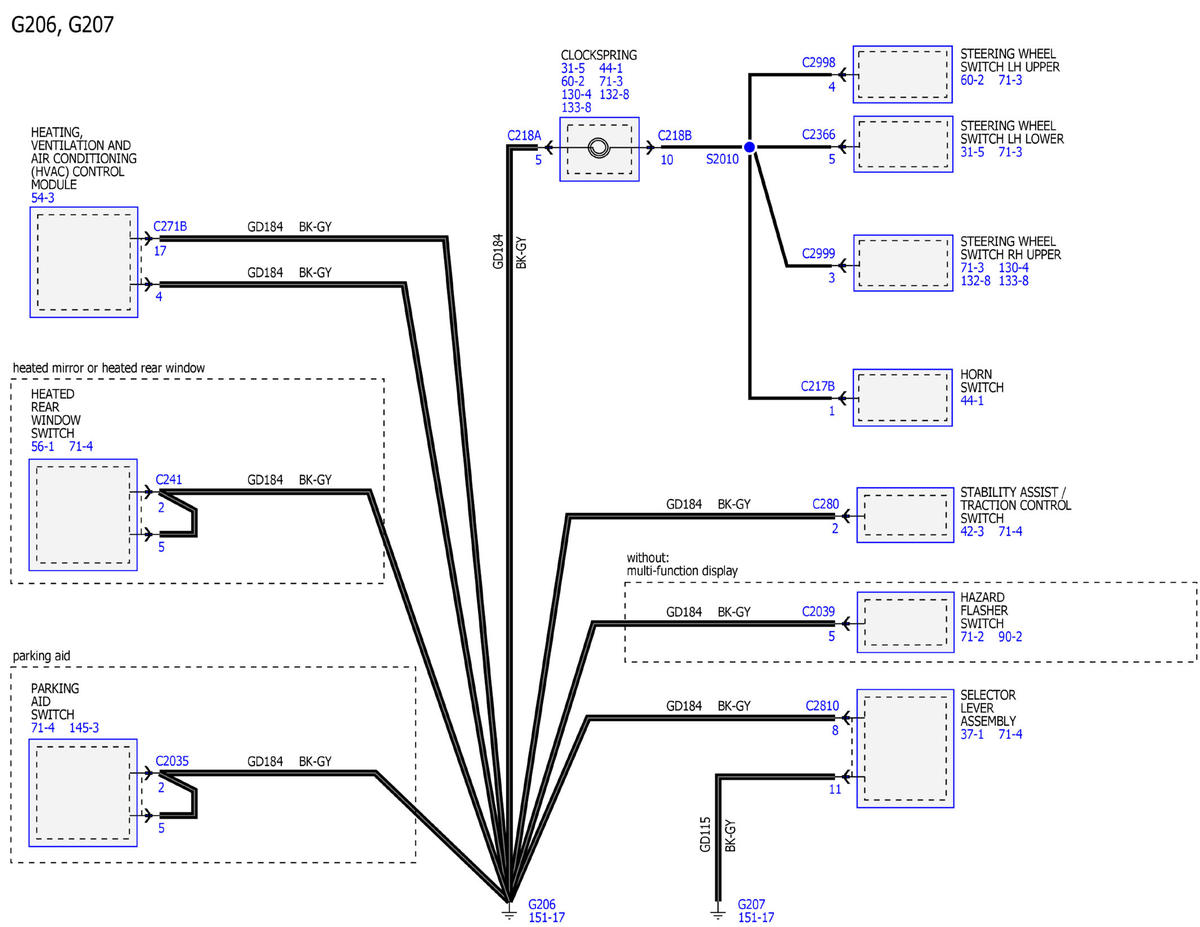Viewport: 1200px width, 927px height.
Task: Open connector C218B reference
Action: tap(675, 135)
